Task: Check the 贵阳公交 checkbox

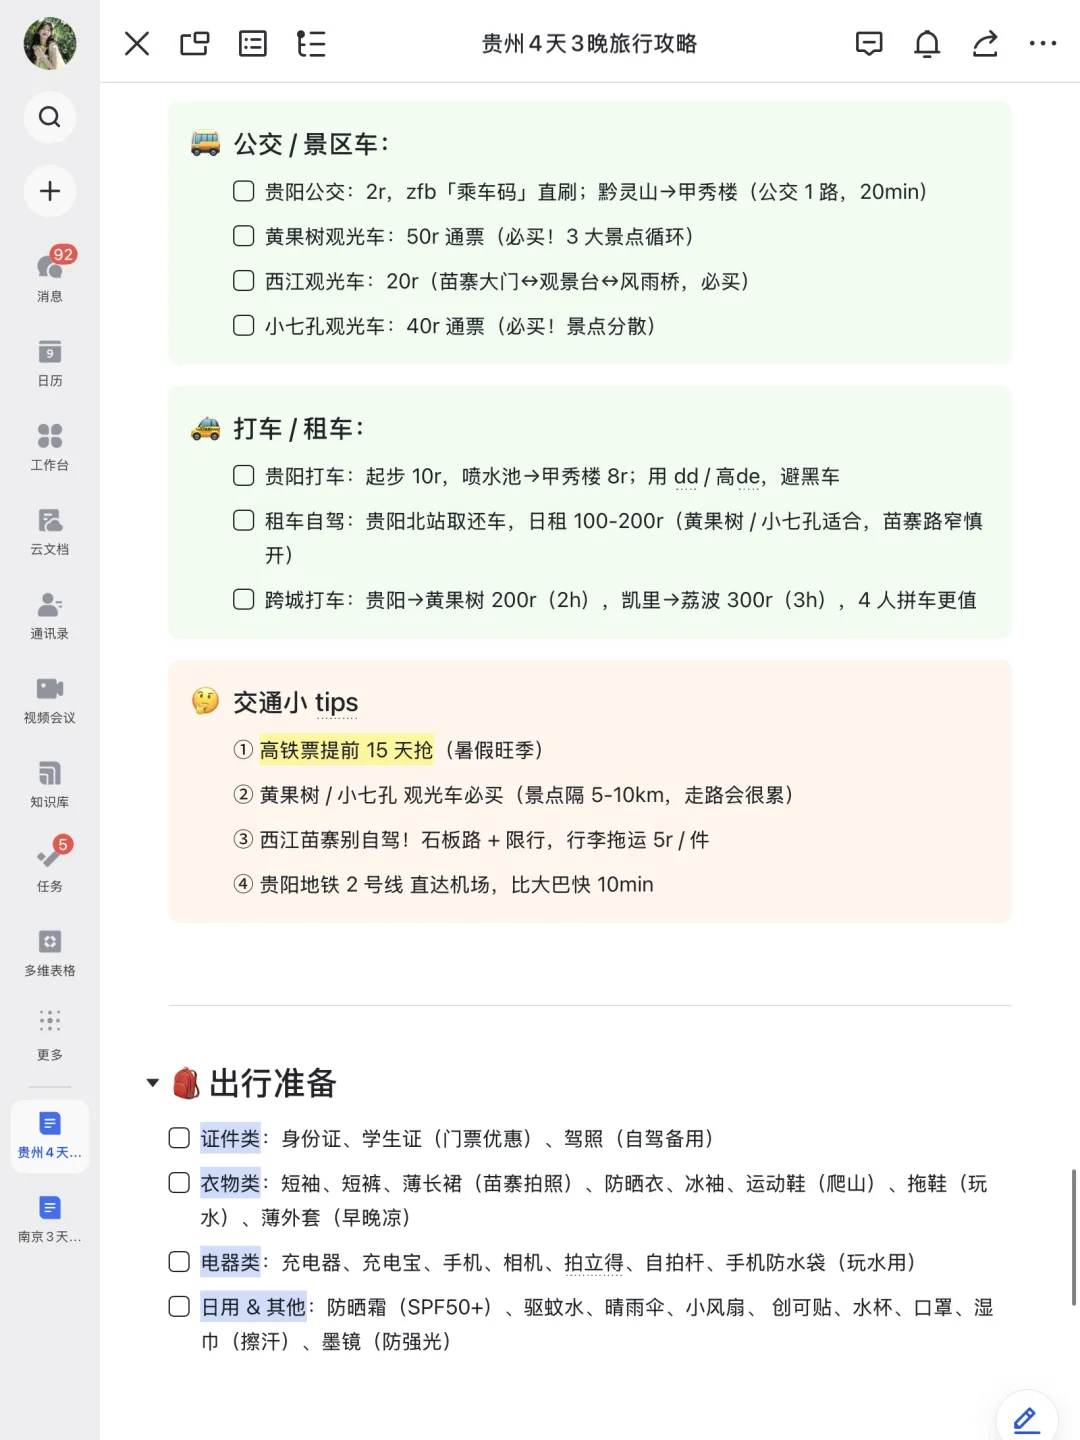Action: pos(243,191)
